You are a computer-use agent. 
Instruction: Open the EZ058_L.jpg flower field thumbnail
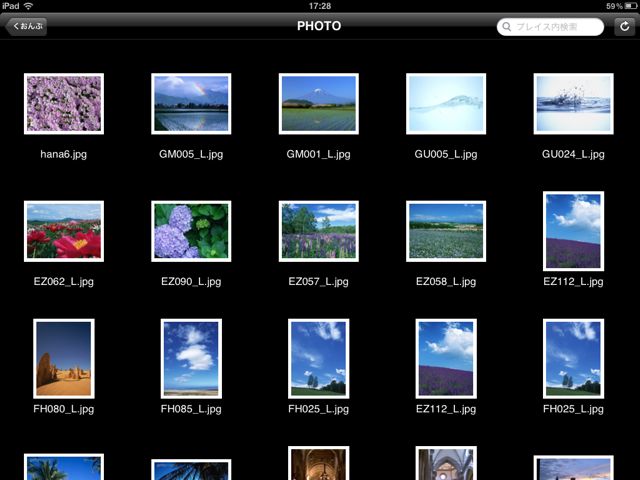446,231
